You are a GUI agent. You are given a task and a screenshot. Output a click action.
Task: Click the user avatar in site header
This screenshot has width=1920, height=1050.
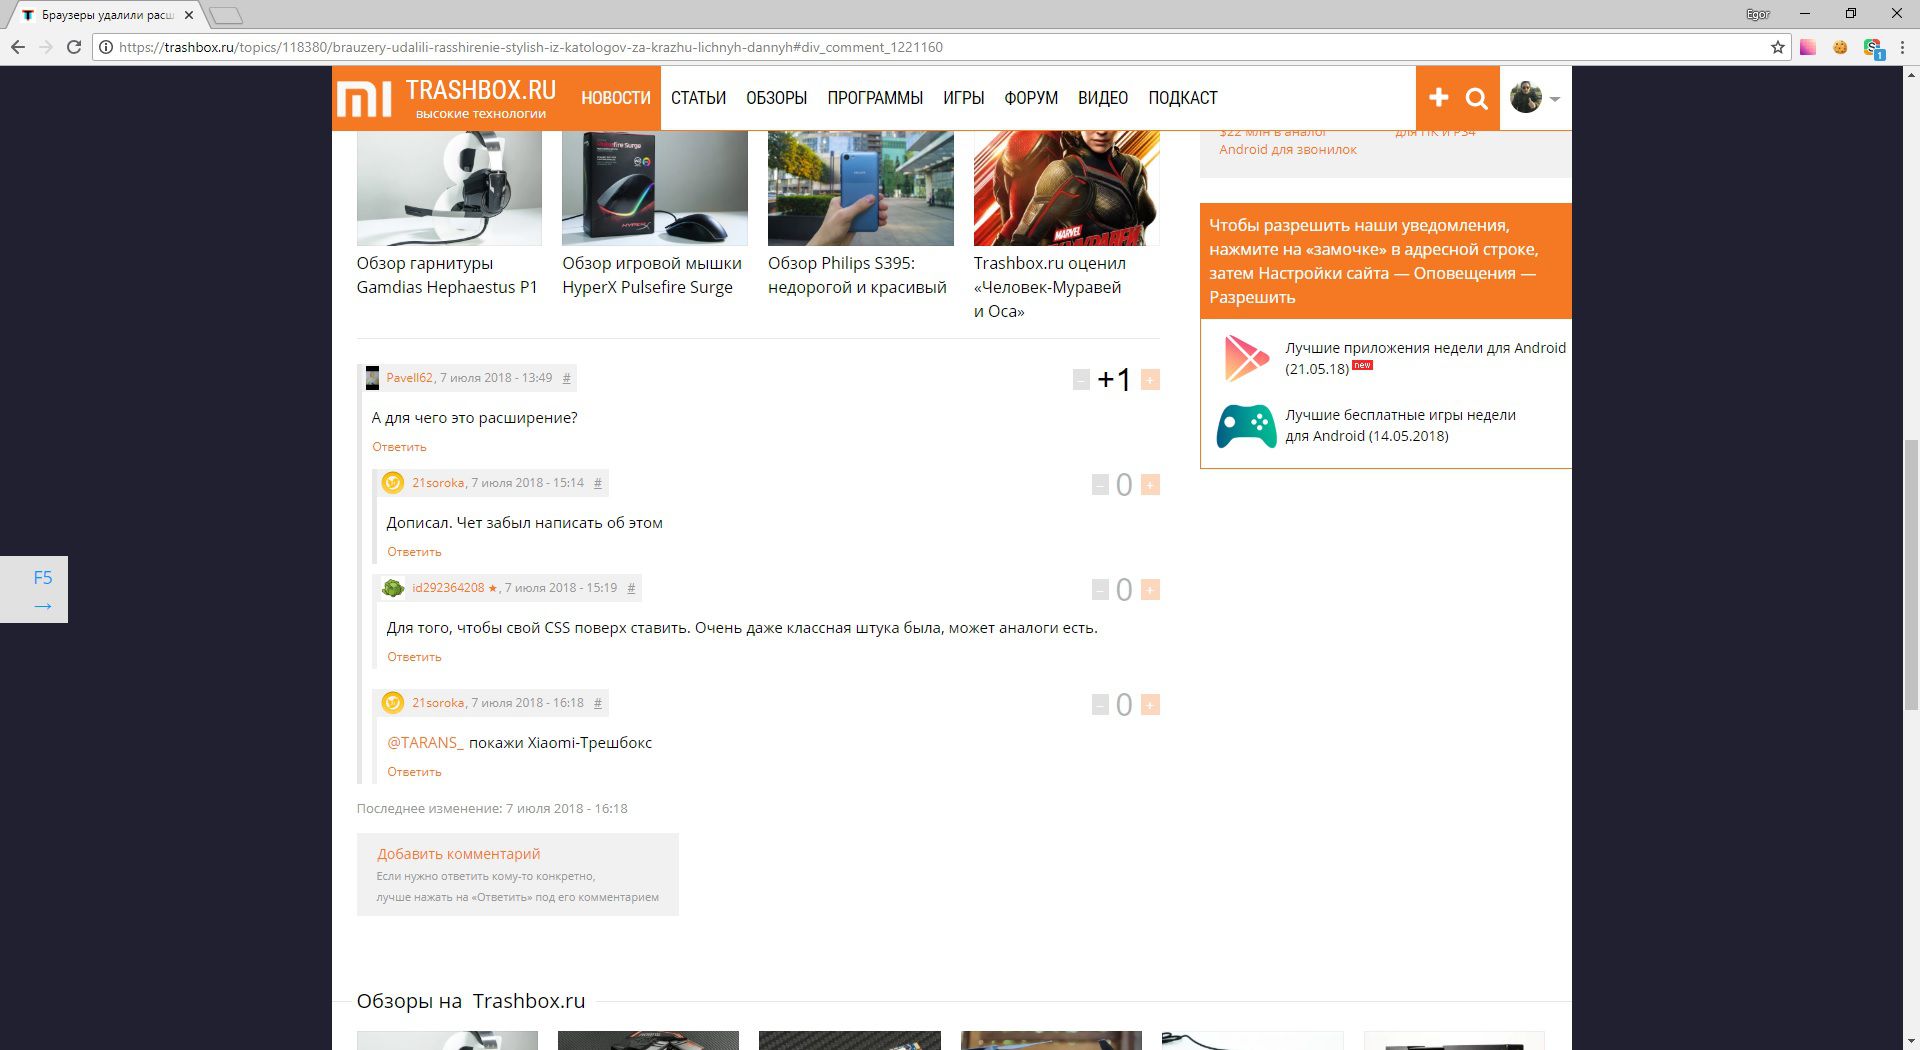point(1526,97)
